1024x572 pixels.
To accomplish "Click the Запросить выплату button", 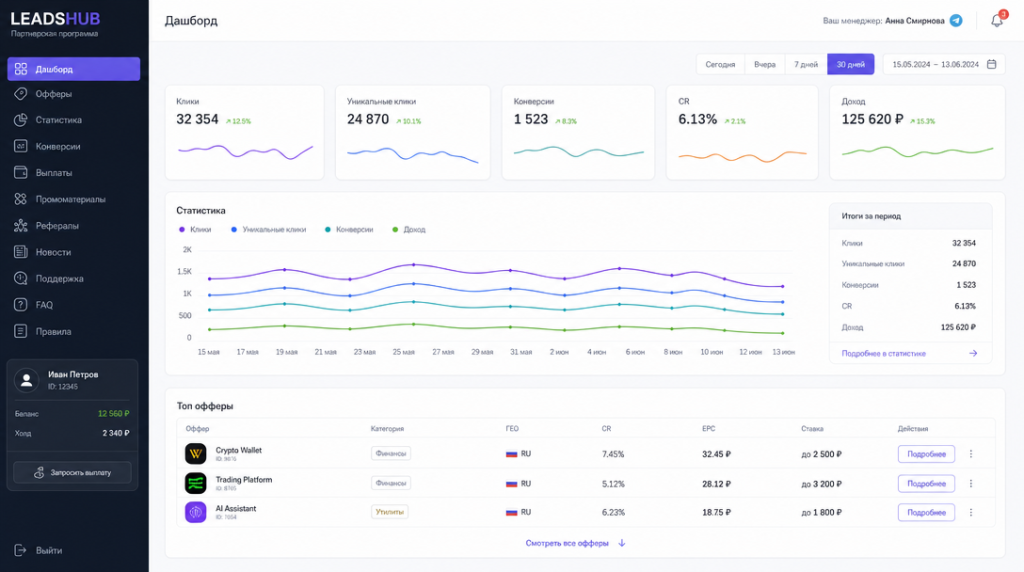I will [x=72, y=472].
